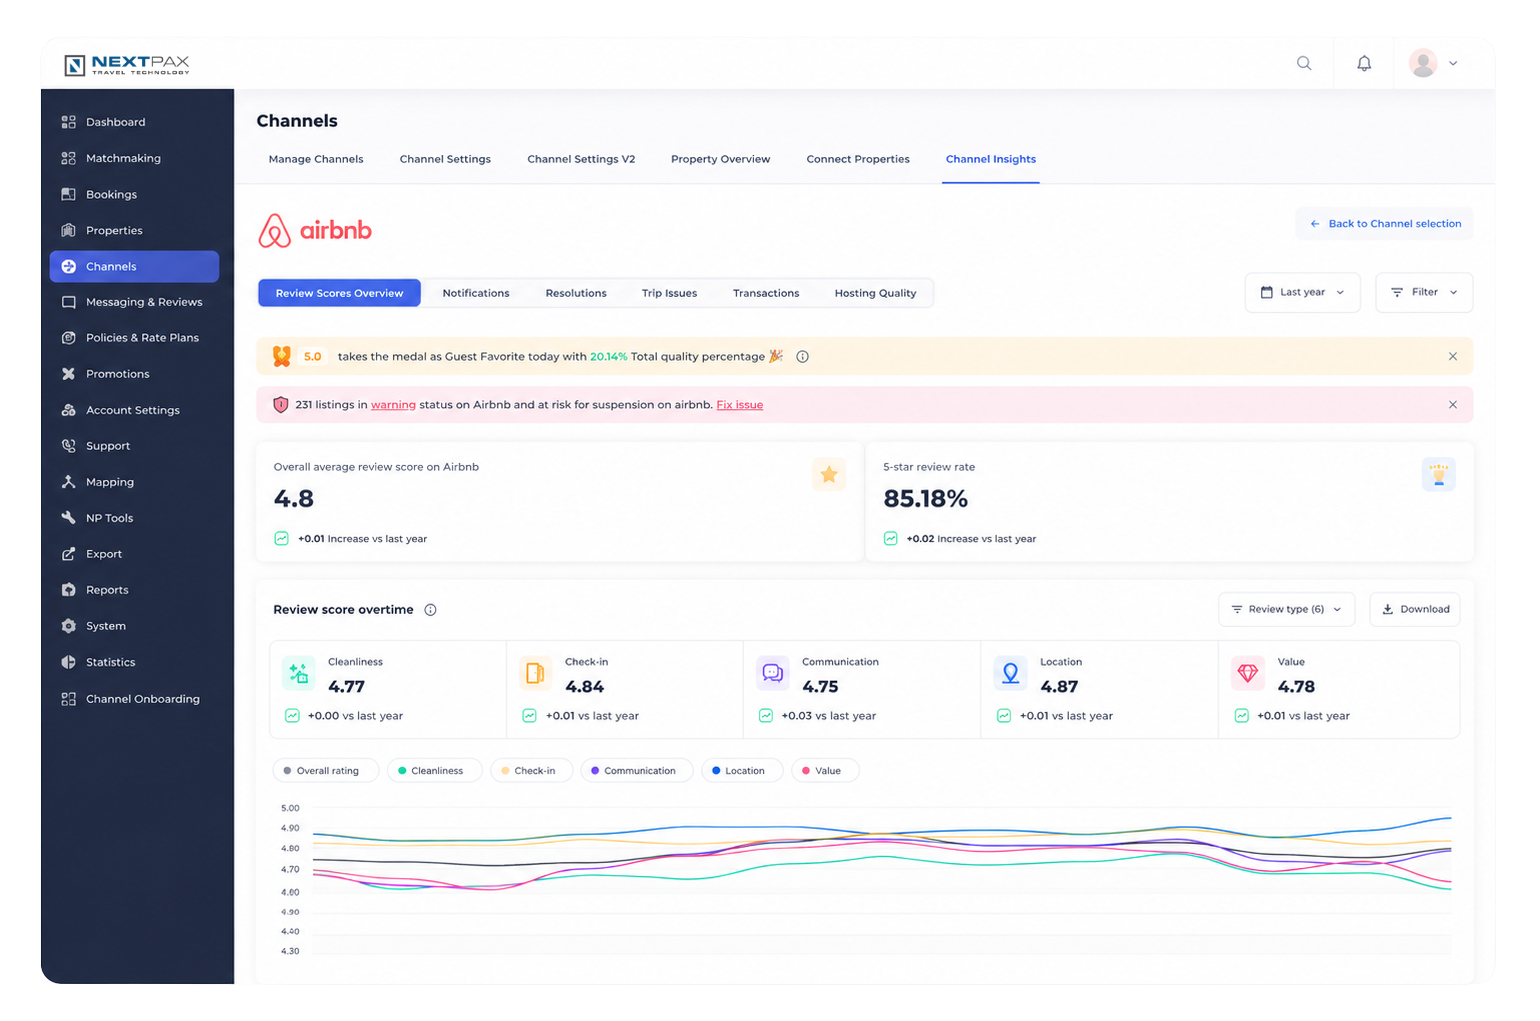Toggle Value chart series
Viewport: 1540px width, 1021px height.
click(x=824, y=771)
